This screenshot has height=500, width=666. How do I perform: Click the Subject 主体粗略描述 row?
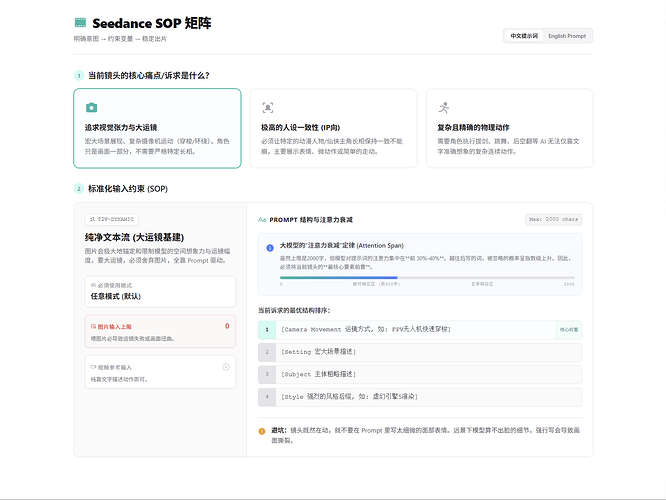(420, 375)
